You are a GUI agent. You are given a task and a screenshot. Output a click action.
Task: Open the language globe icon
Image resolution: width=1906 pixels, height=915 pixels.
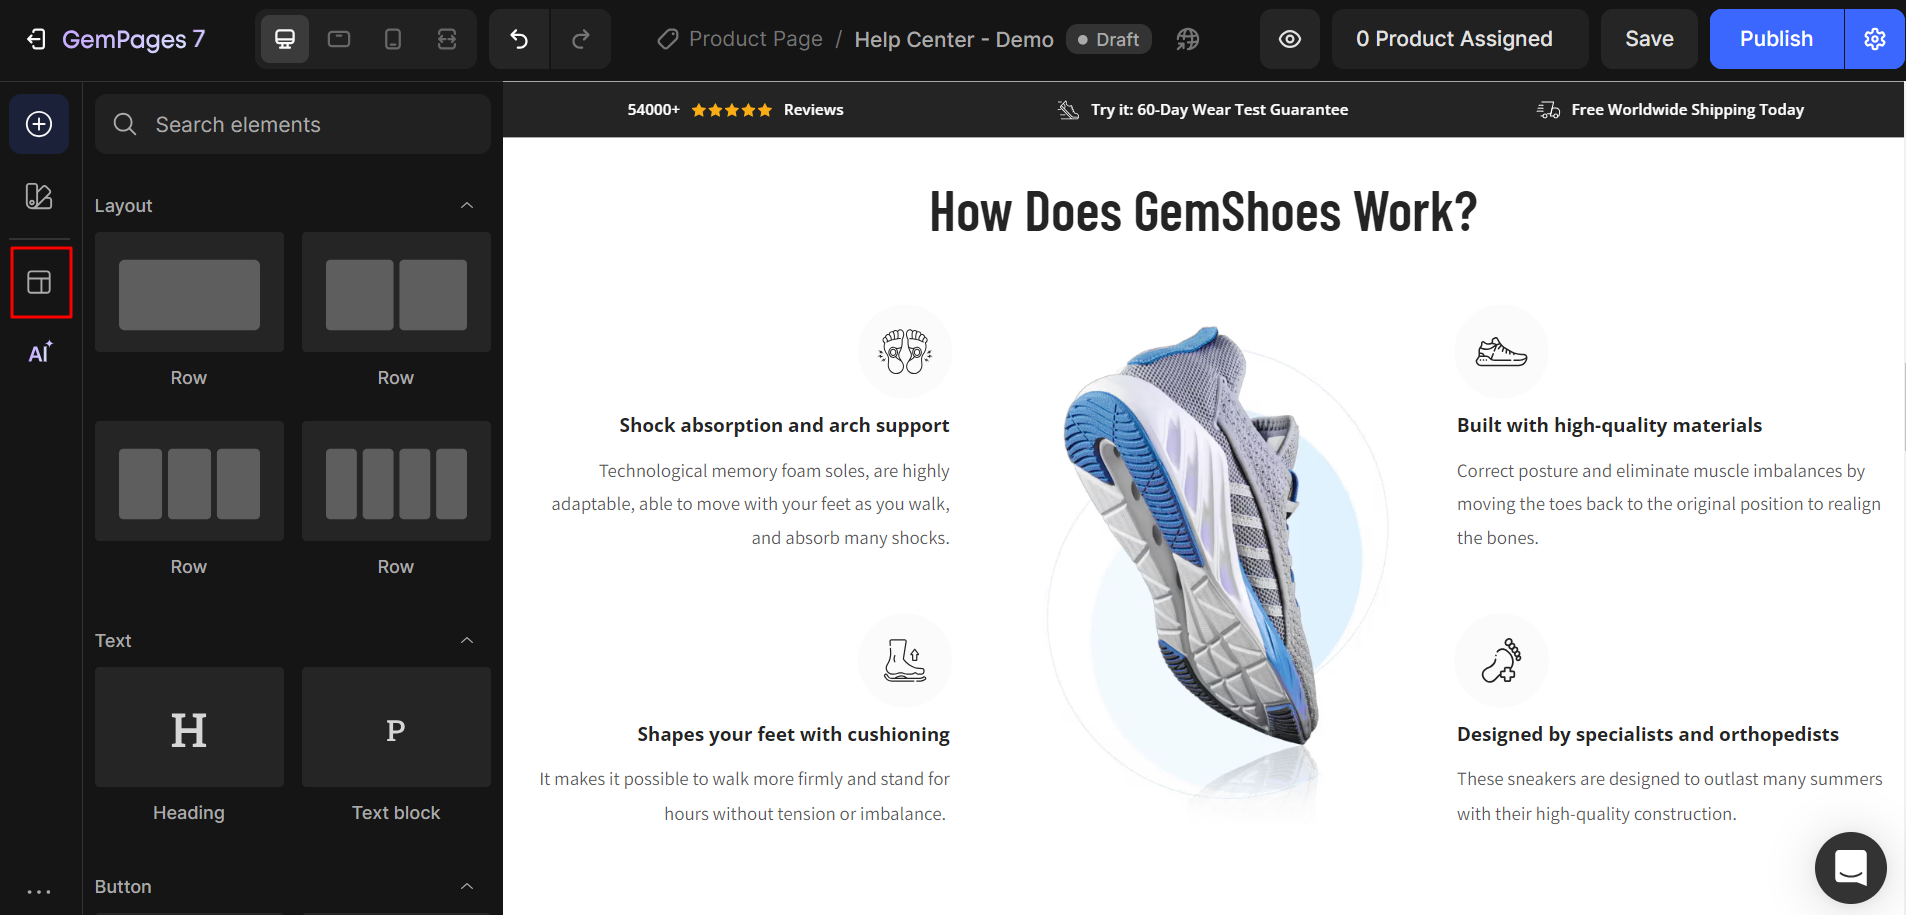[1187, 39]
